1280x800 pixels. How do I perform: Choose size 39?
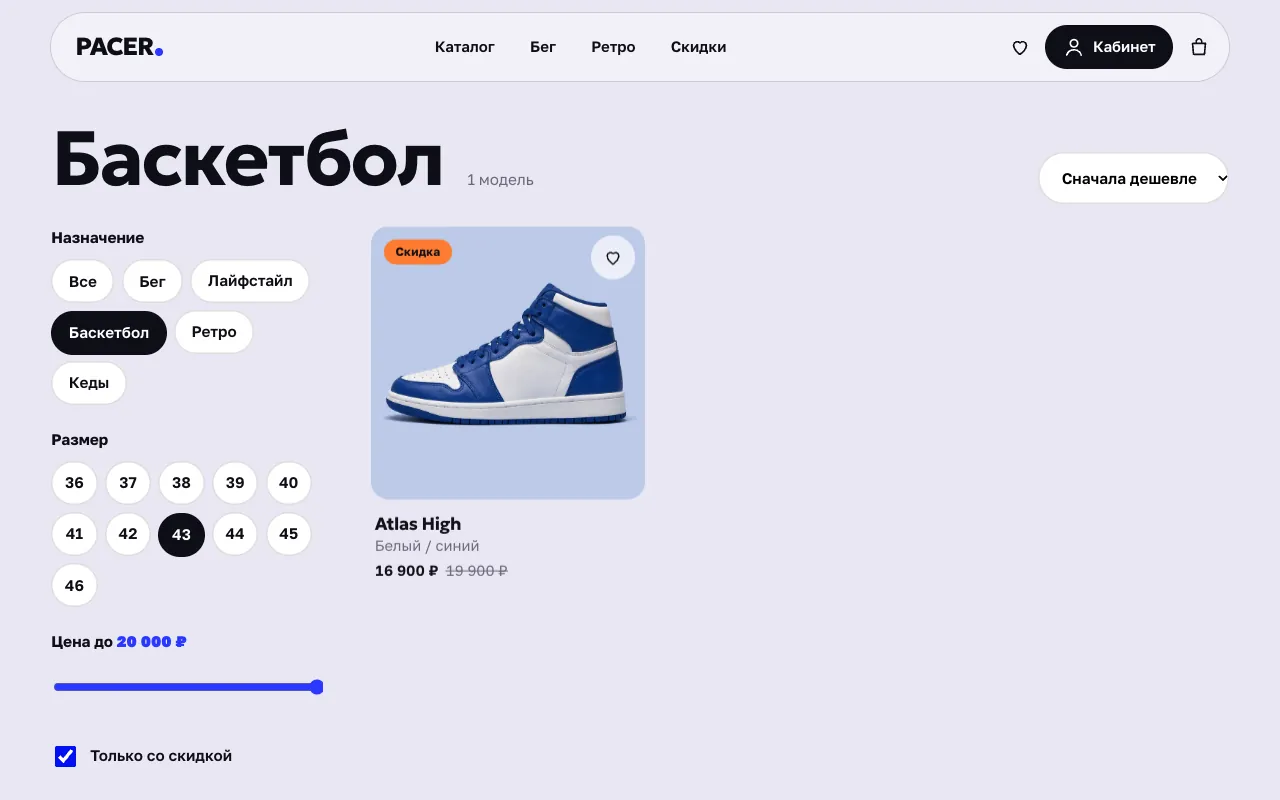click(235, 483)
